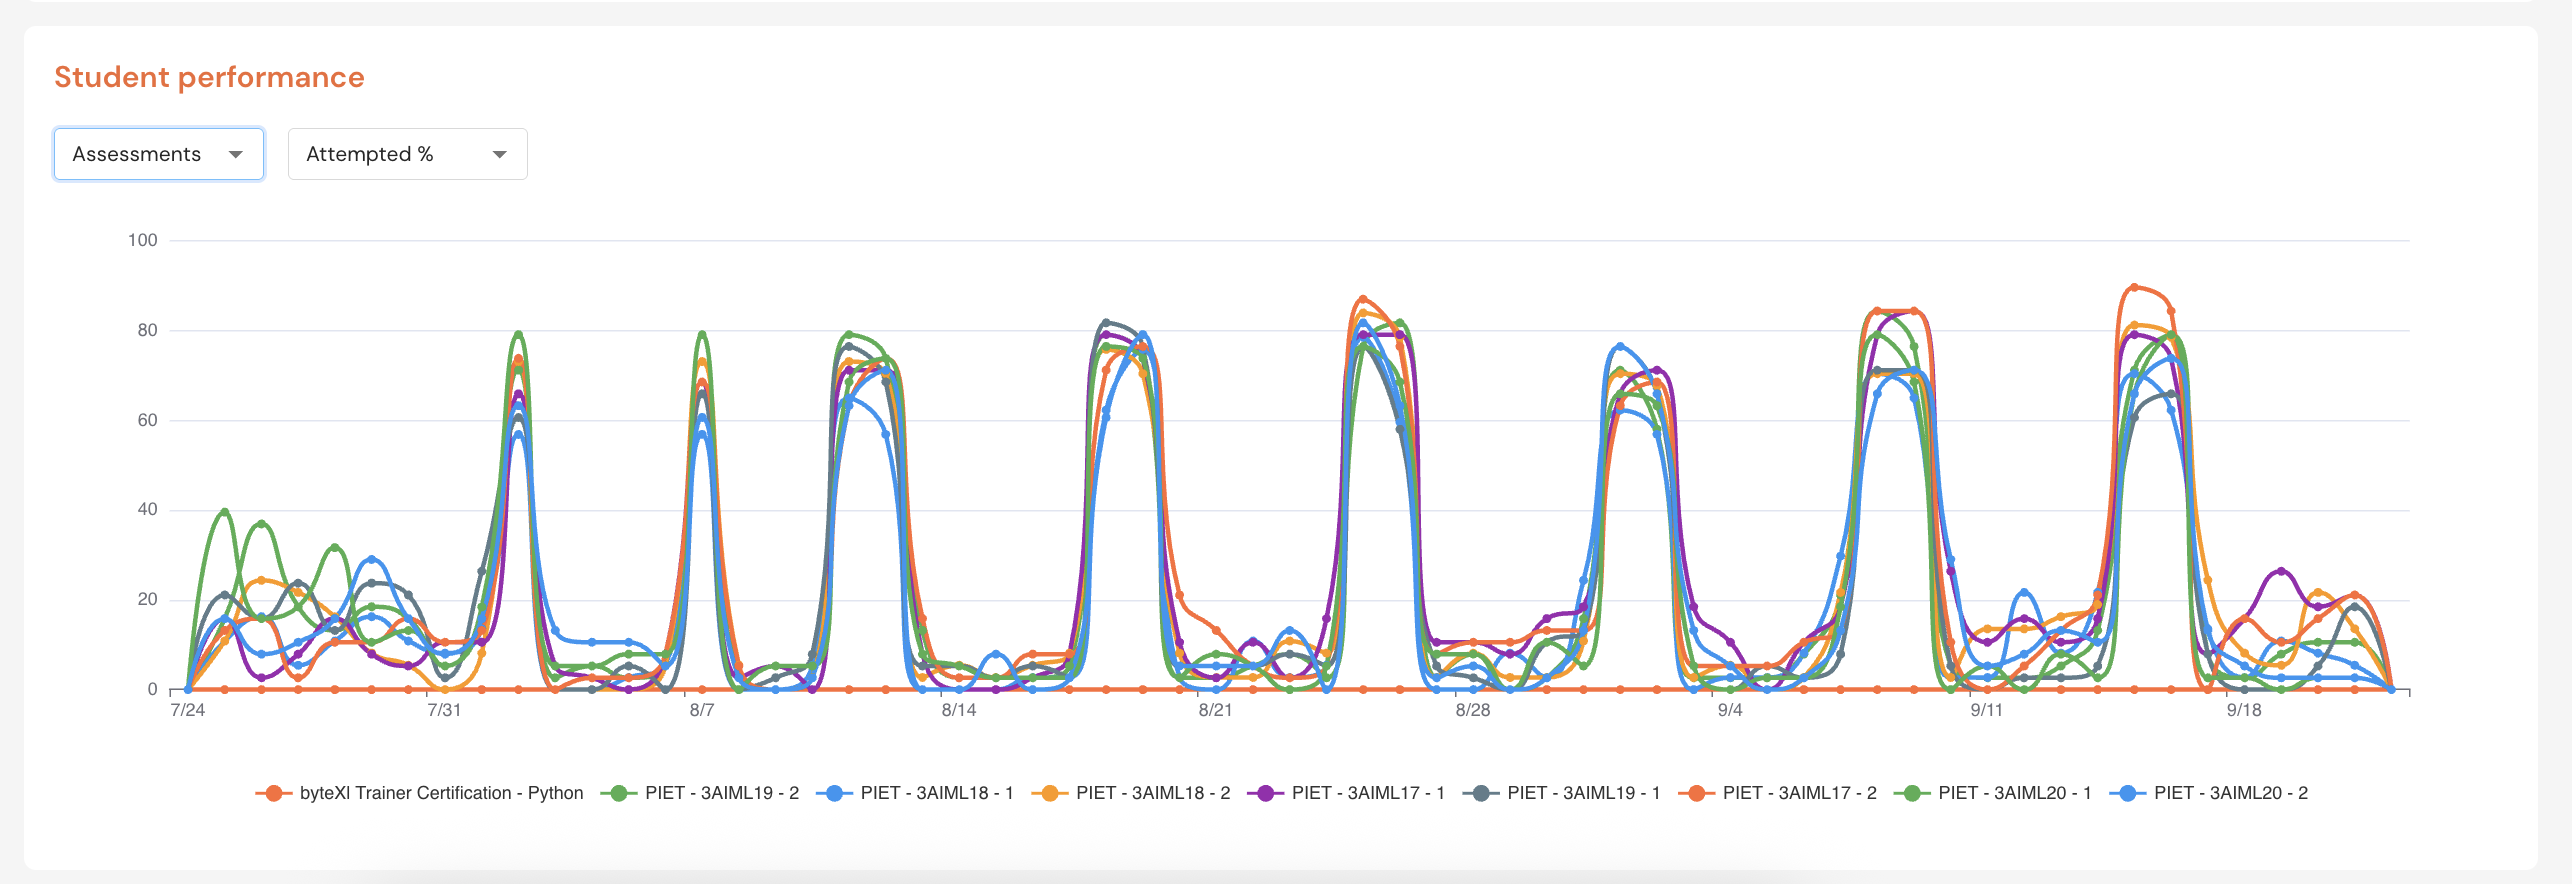Click the Student performance heading
The width and height of the screenshot is (2572, 884).
209,77
